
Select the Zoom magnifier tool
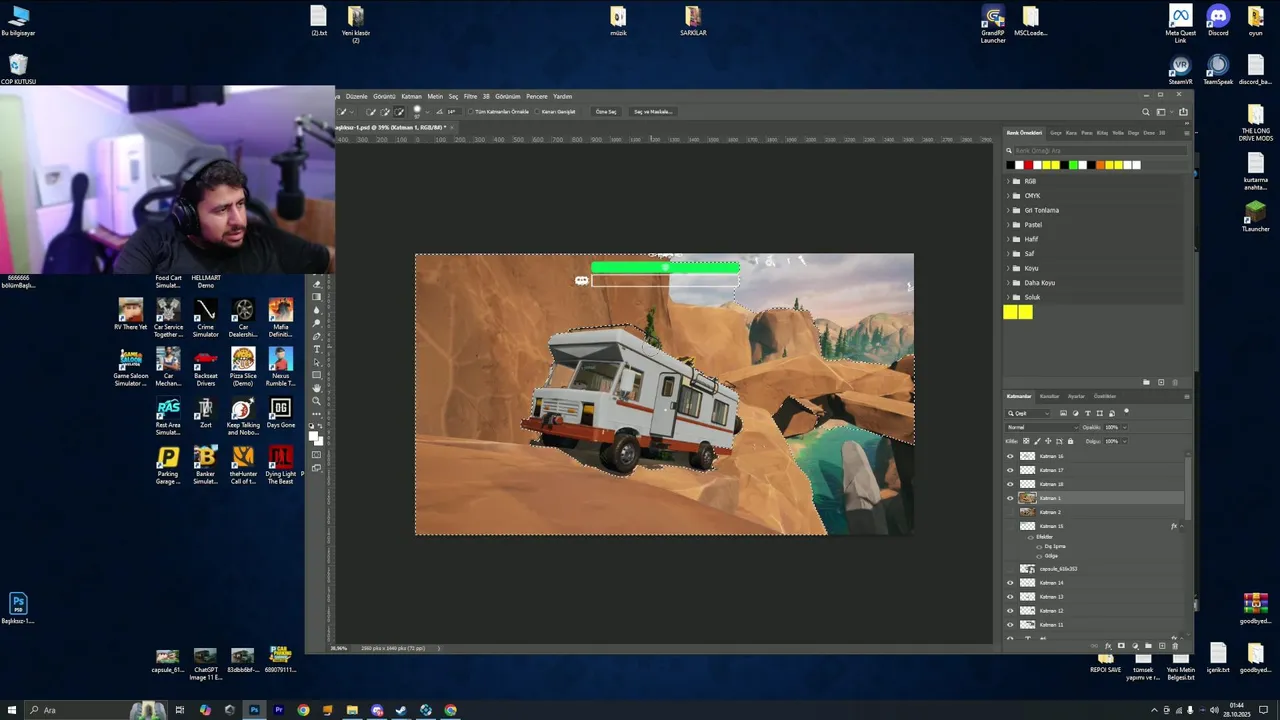coord(317,401)
